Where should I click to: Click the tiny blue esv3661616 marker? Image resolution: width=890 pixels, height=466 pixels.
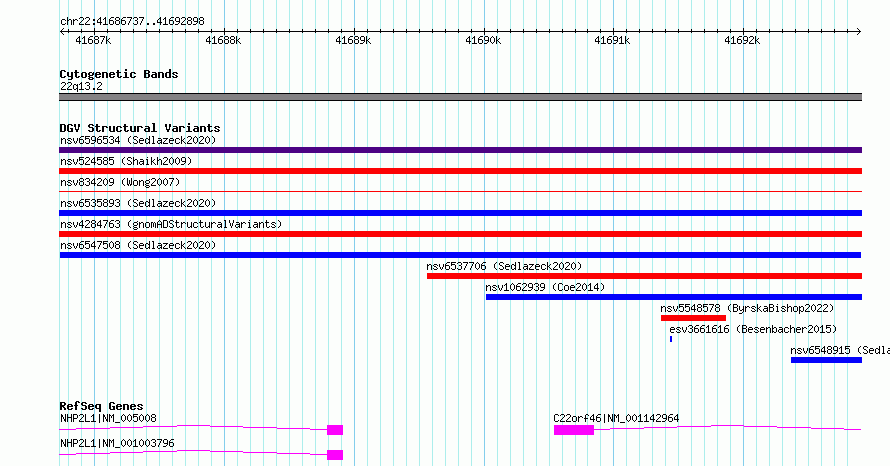pos(671,339)
